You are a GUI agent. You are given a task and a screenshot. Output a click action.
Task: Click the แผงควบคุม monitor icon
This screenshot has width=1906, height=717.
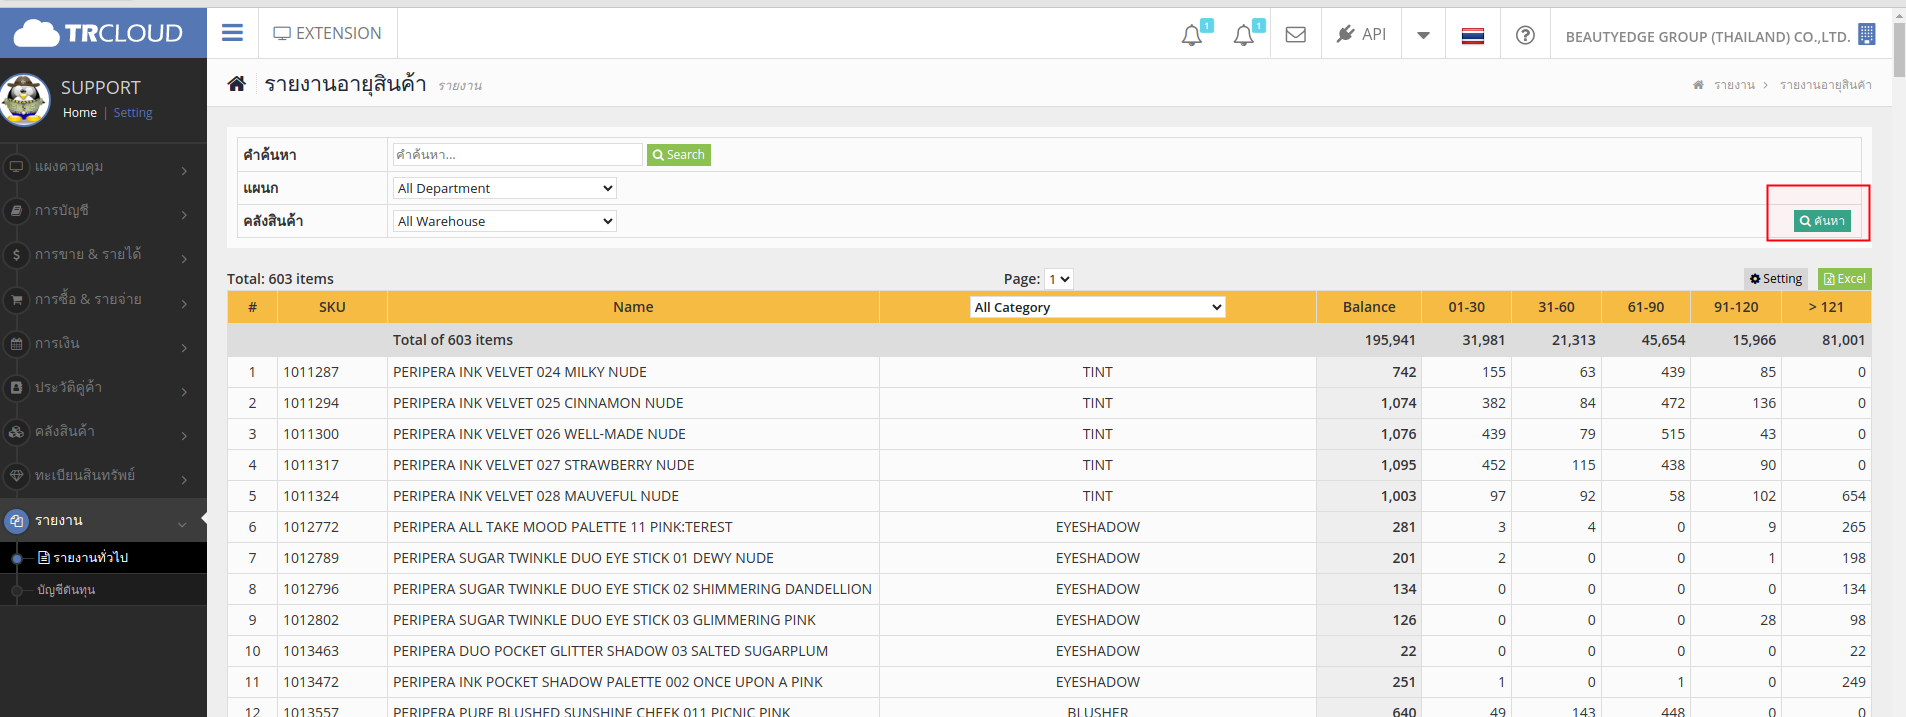tap(16, 167)
